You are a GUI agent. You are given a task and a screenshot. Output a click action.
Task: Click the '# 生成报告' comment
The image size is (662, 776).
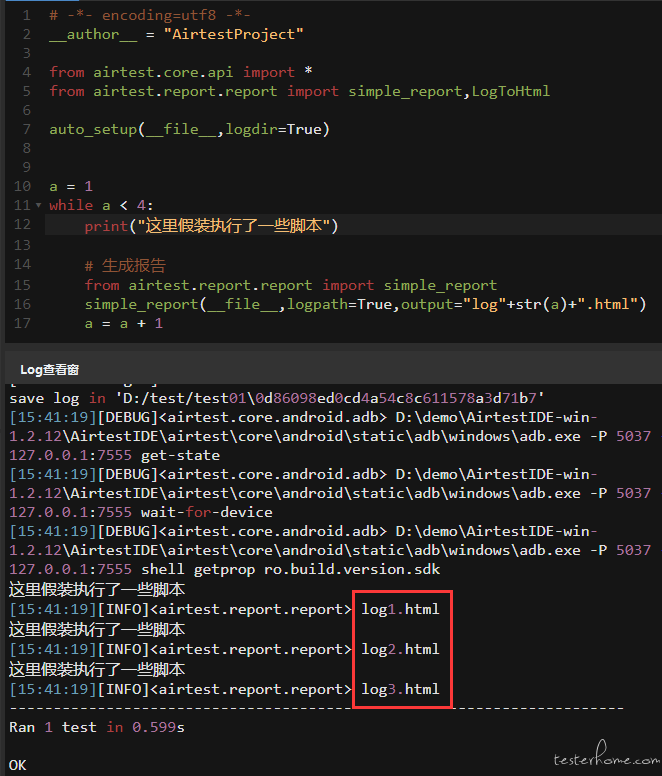125,266
